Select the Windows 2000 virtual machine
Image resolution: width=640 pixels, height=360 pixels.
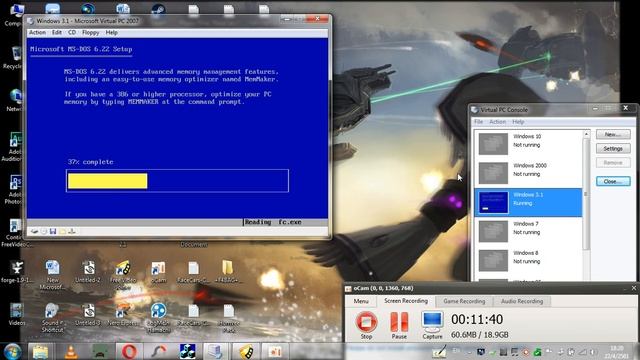[x=529, y=173]
